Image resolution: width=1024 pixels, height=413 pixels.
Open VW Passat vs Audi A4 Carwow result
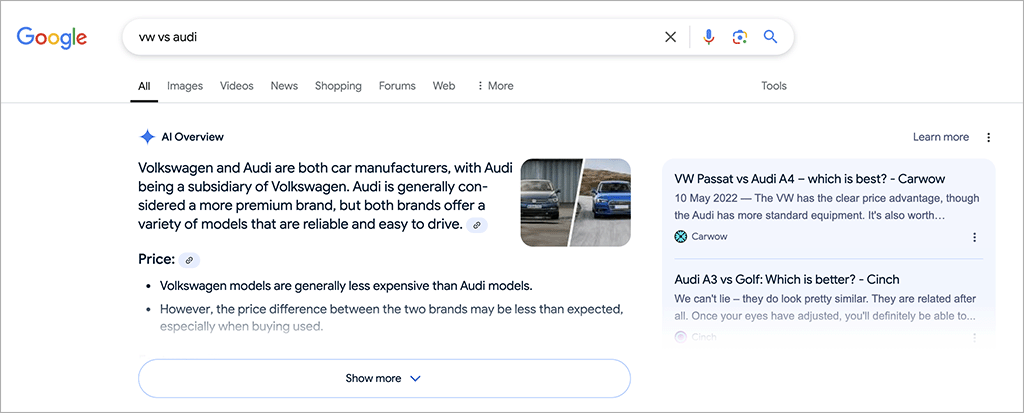coord(809,179)
